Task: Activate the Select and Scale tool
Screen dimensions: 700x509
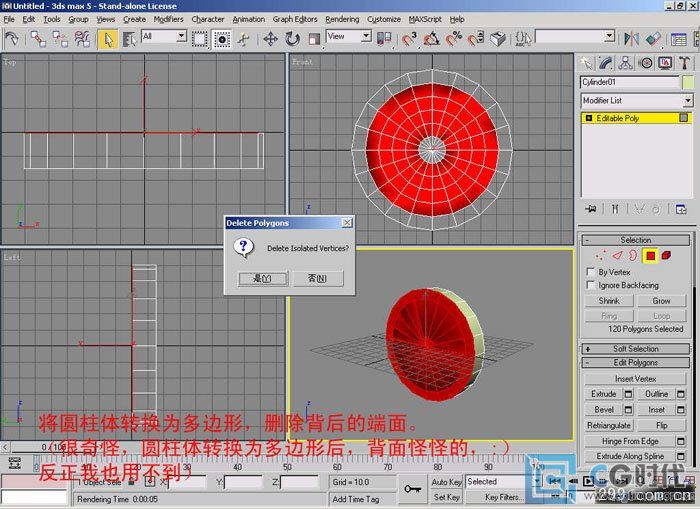Action: pos(314,39)
